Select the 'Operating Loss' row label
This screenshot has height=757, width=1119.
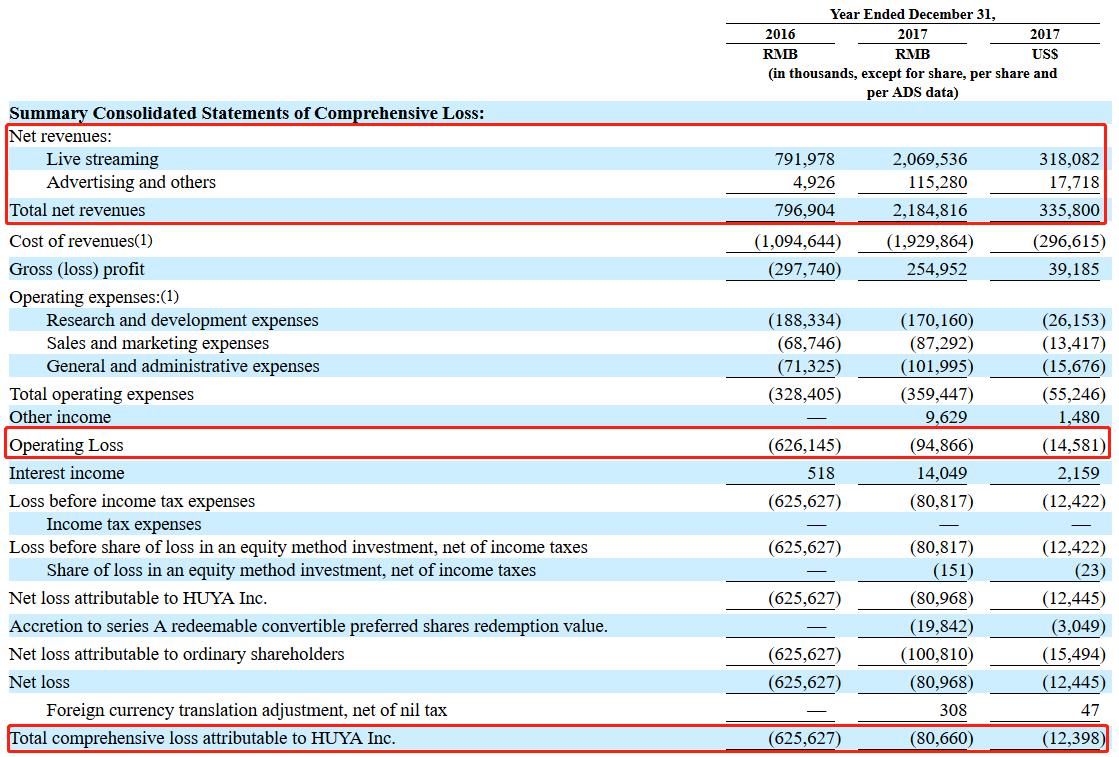(66, 445)
